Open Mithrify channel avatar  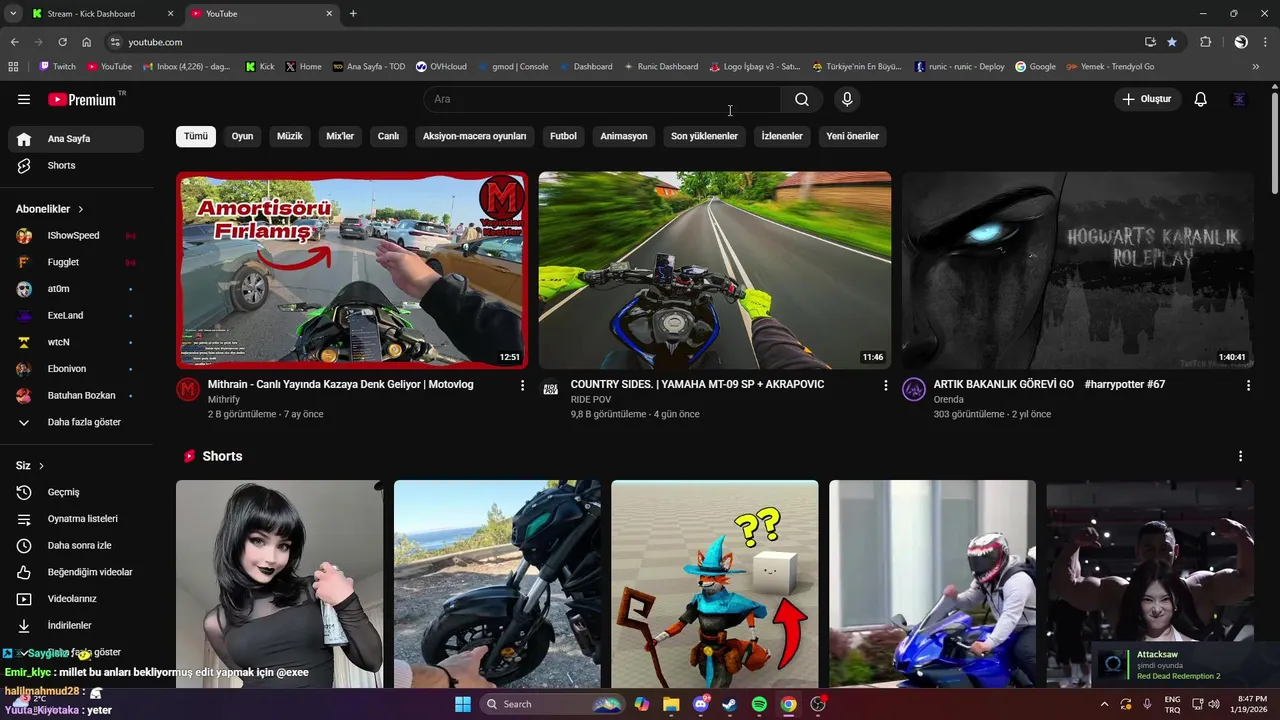(x=188, y=389)
